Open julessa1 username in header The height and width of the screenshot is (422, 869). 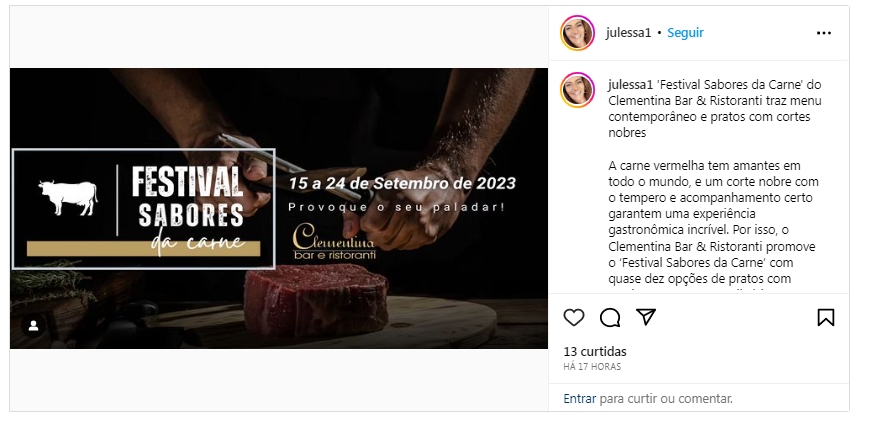pyautogui.click(x=628, y=33)
